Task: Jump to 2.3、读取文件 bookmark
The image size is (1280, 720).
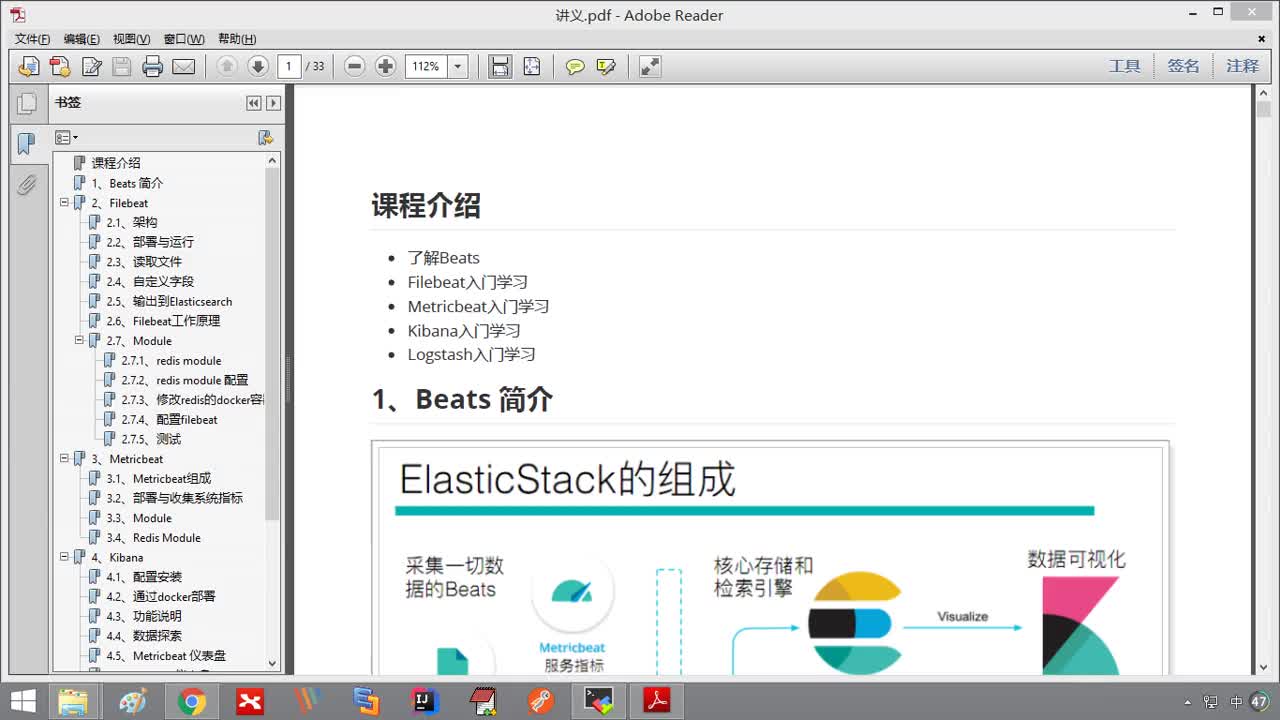Action: 144,262
